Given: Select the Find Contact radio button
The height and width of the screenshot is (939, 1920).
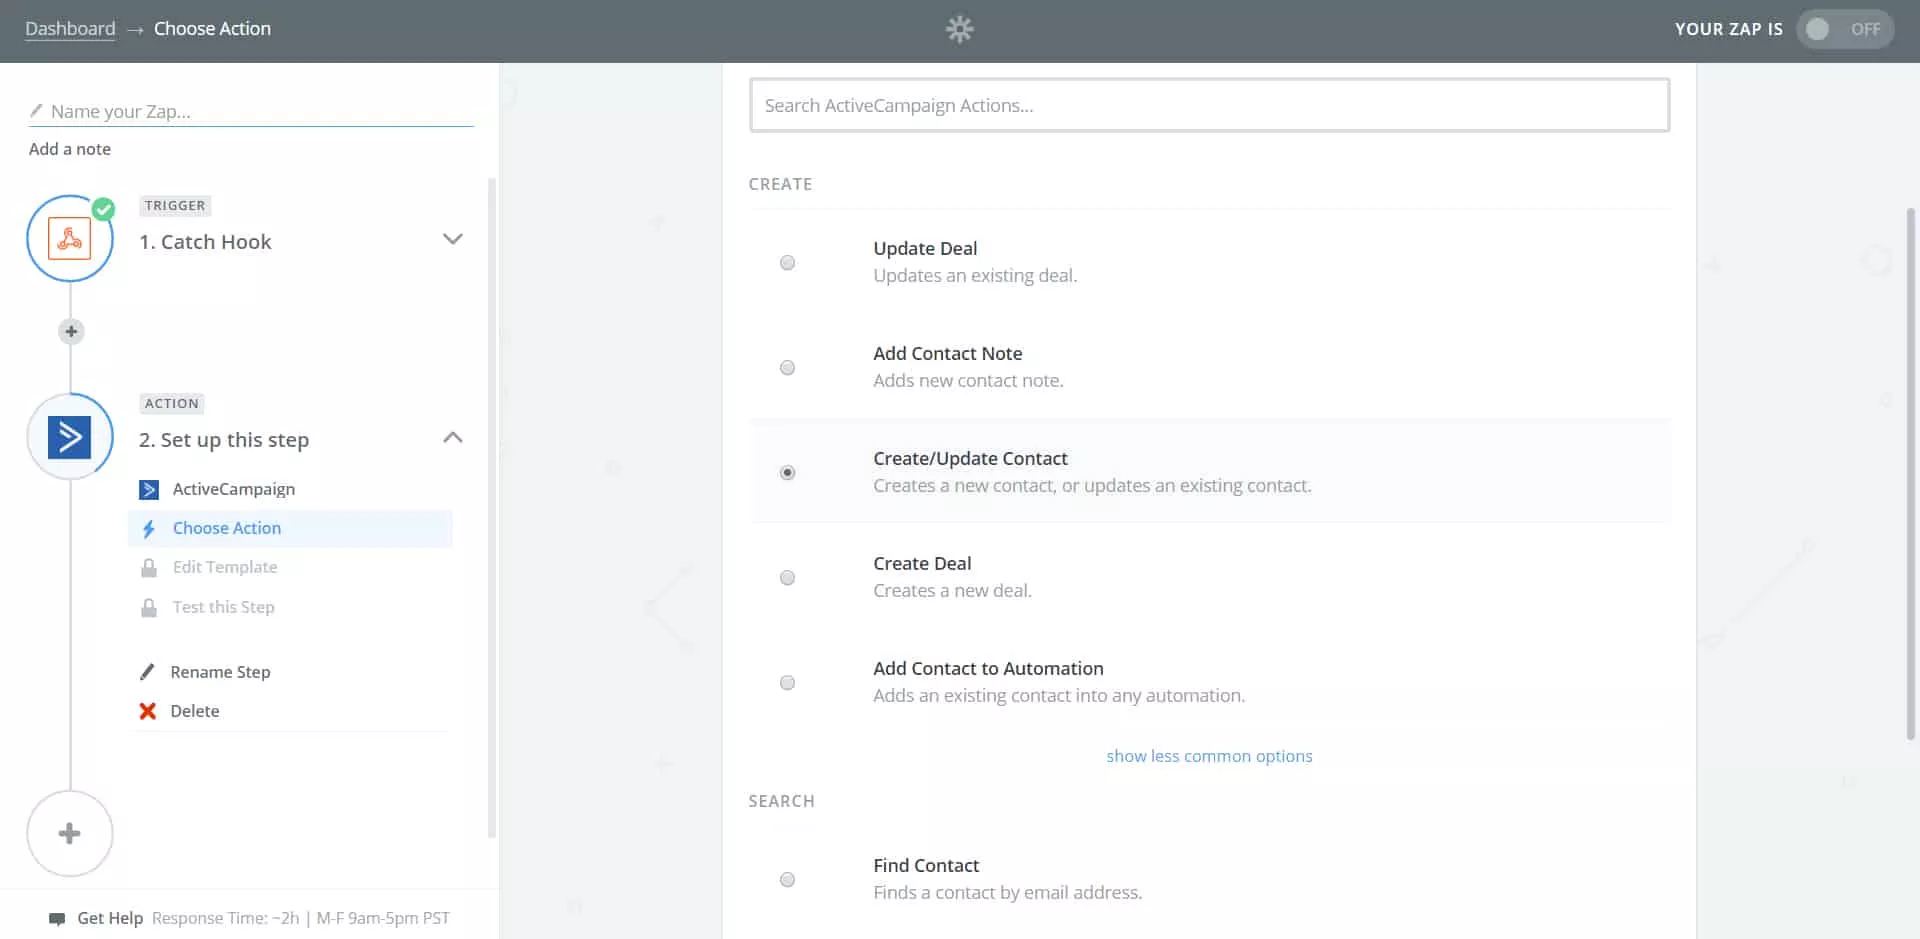Looking at the screenshot, I should 788,880.
